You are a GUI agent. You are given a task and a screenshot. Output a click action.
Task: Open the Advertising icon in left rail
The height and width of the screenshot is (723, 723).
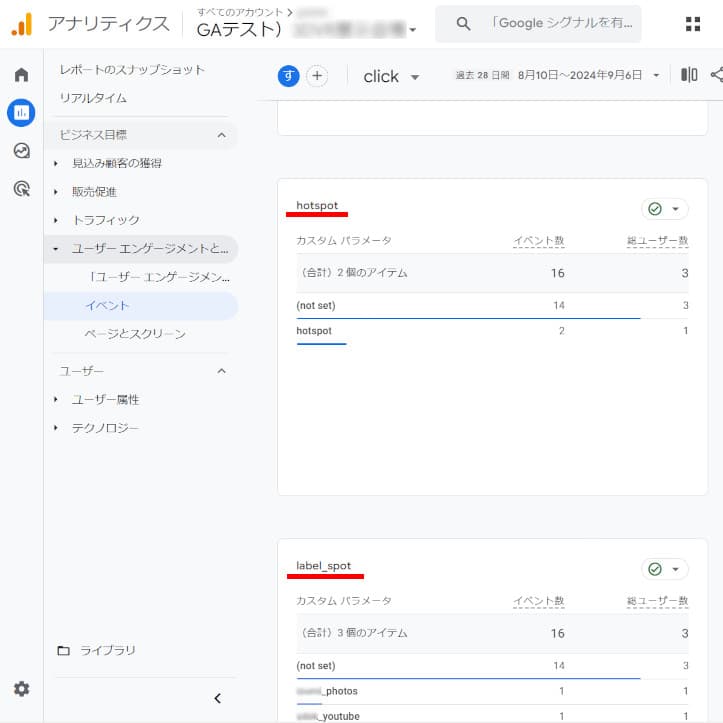21,188
